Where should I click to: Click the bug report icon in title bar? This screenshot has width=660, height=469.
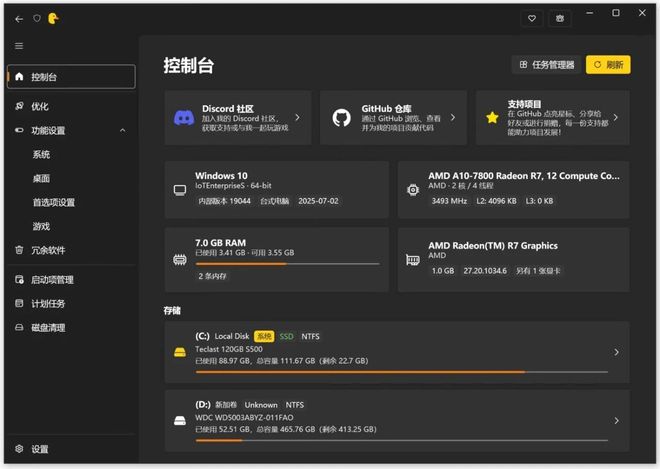click(x=560, y=18)
